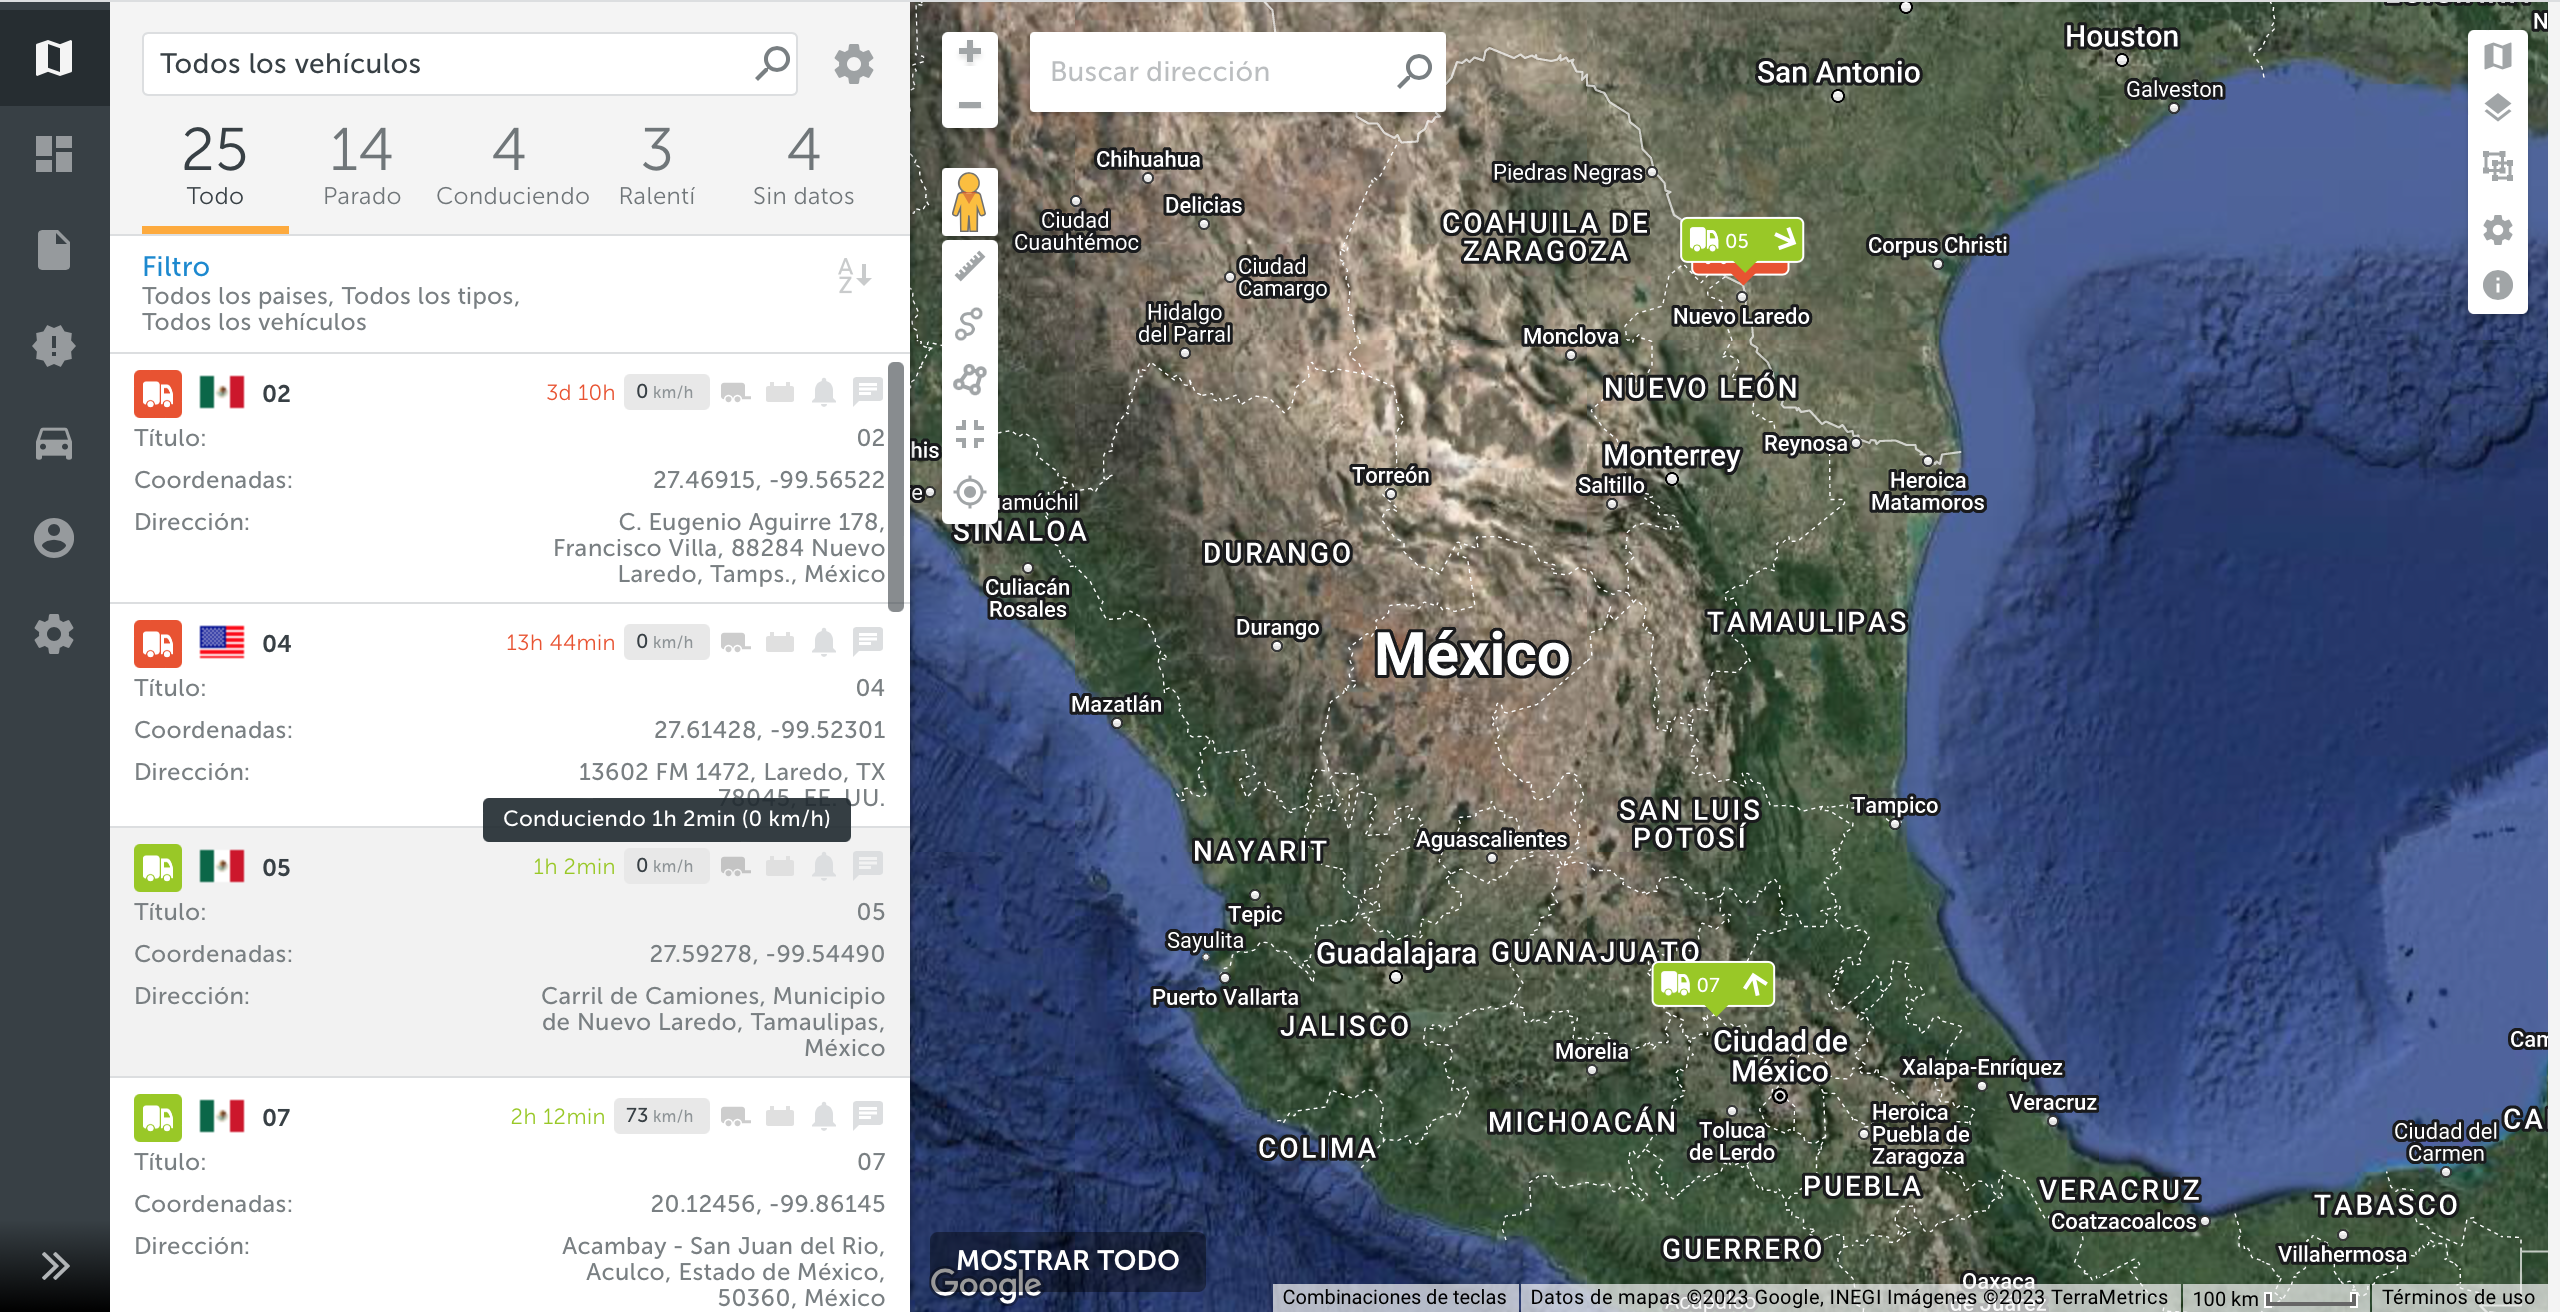Click bell icon on vehicle 04 row

(x=824, y=642)
